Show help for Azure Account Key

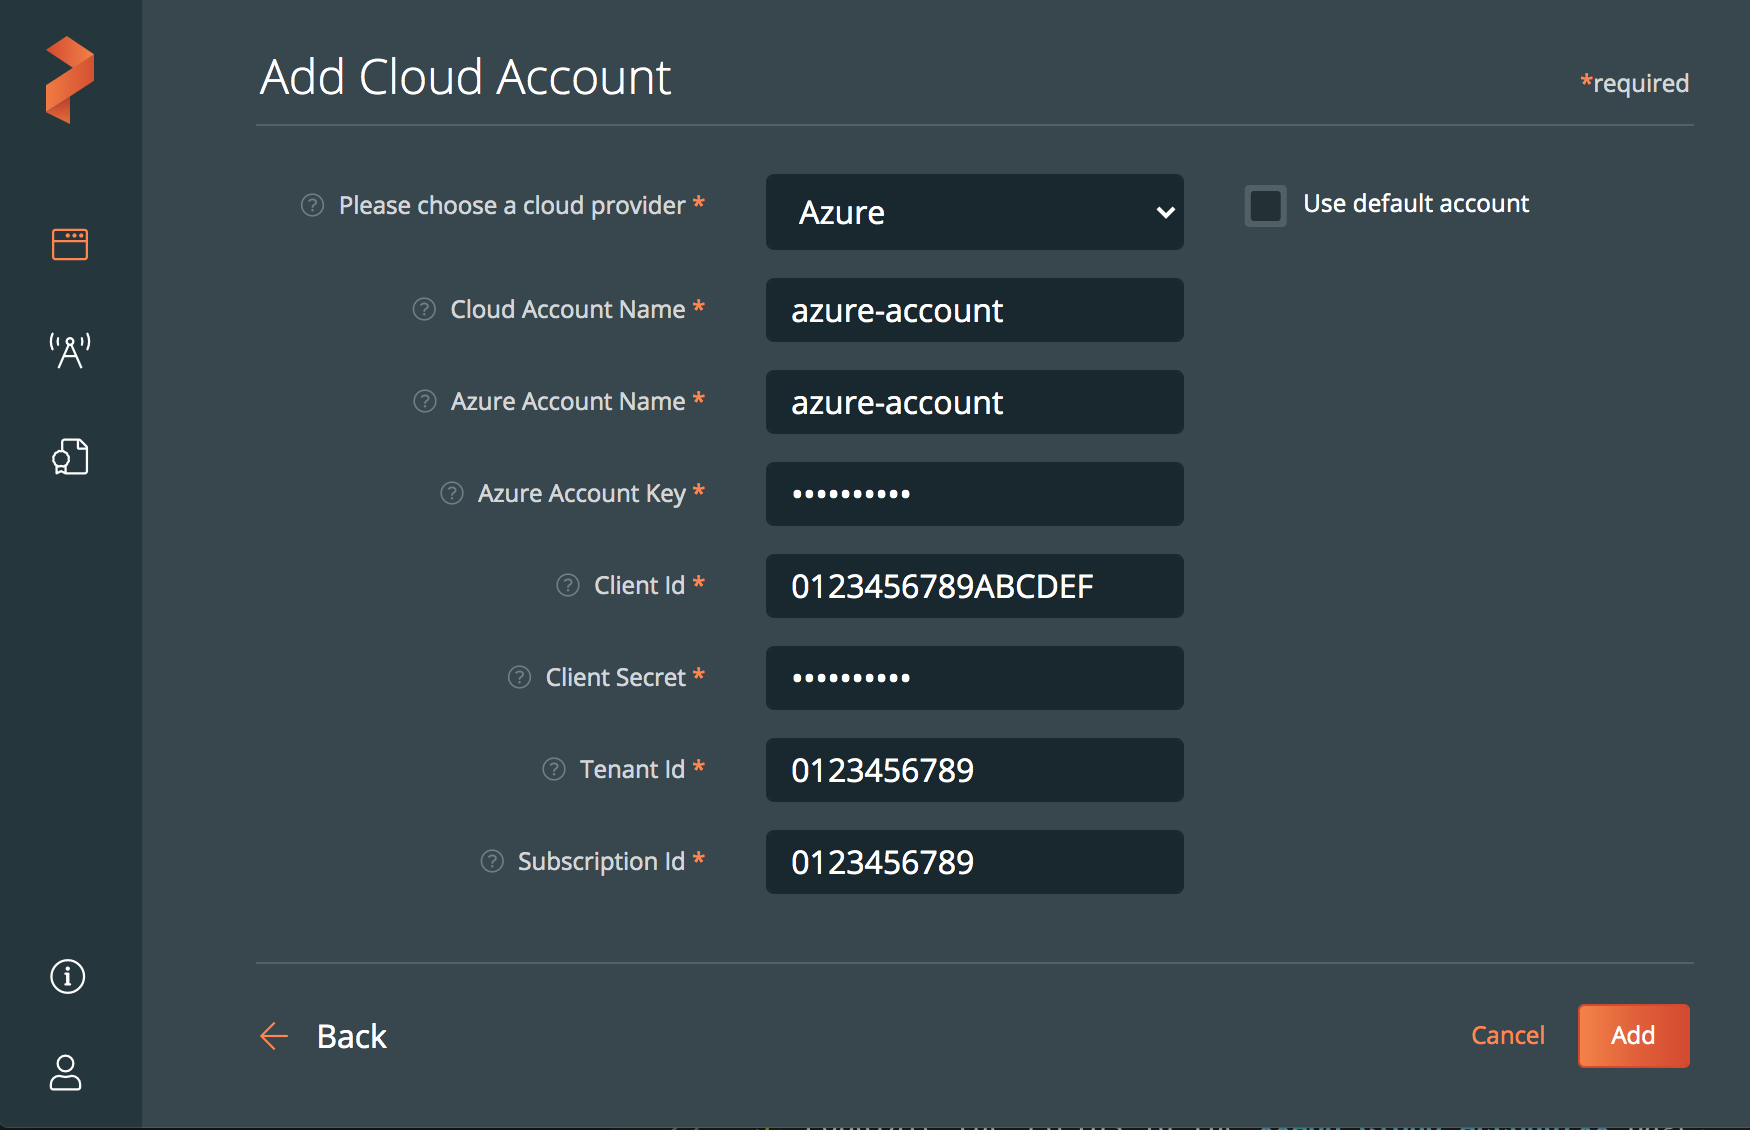click(x=452, y=493)
